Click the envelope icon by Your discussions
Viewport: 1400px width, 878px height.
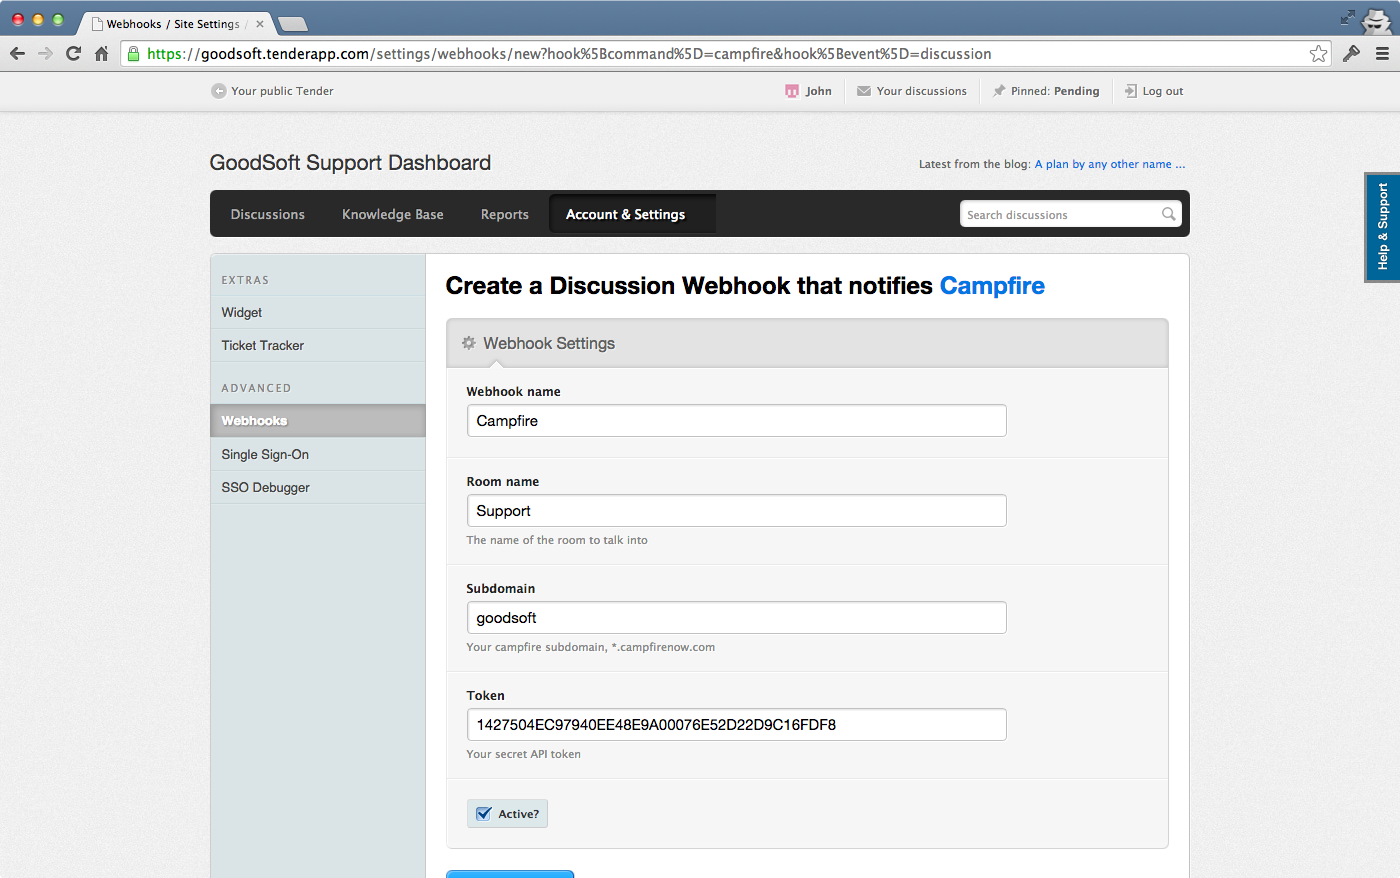tap(864, 91)
